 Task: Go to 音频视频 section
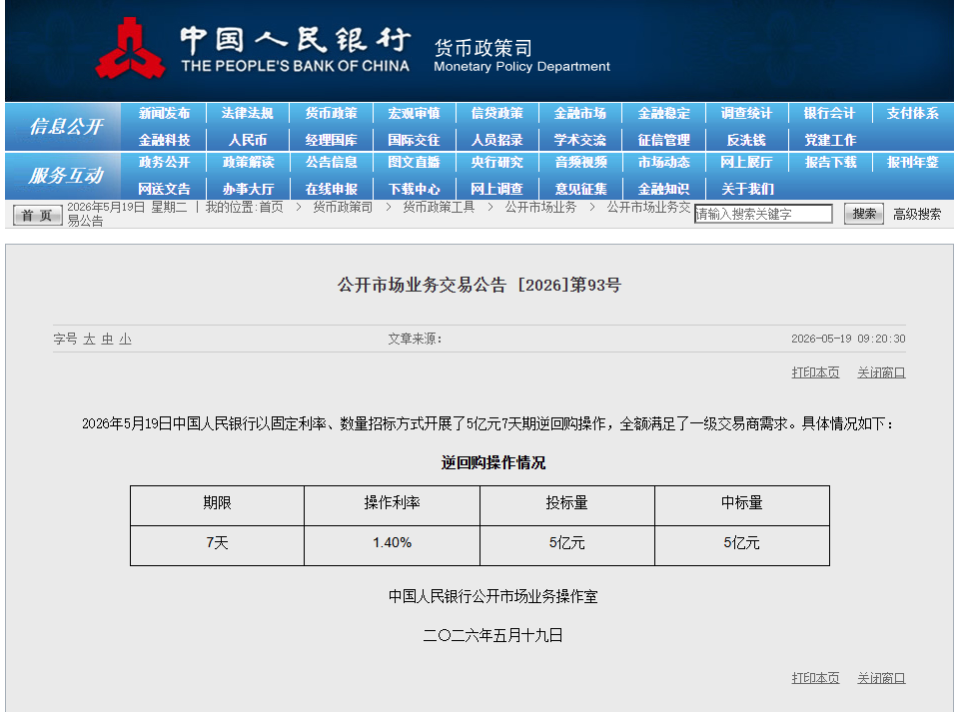580,162
